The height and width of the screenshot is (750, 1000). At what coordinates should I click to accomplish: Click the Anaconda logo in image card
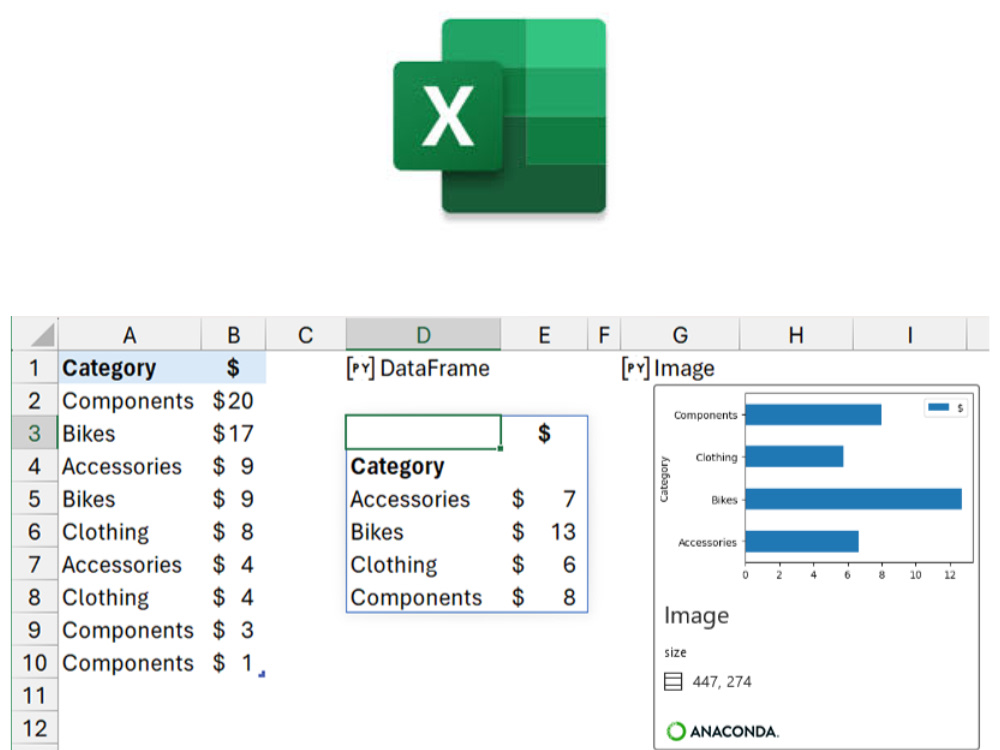tap(722, 731)
